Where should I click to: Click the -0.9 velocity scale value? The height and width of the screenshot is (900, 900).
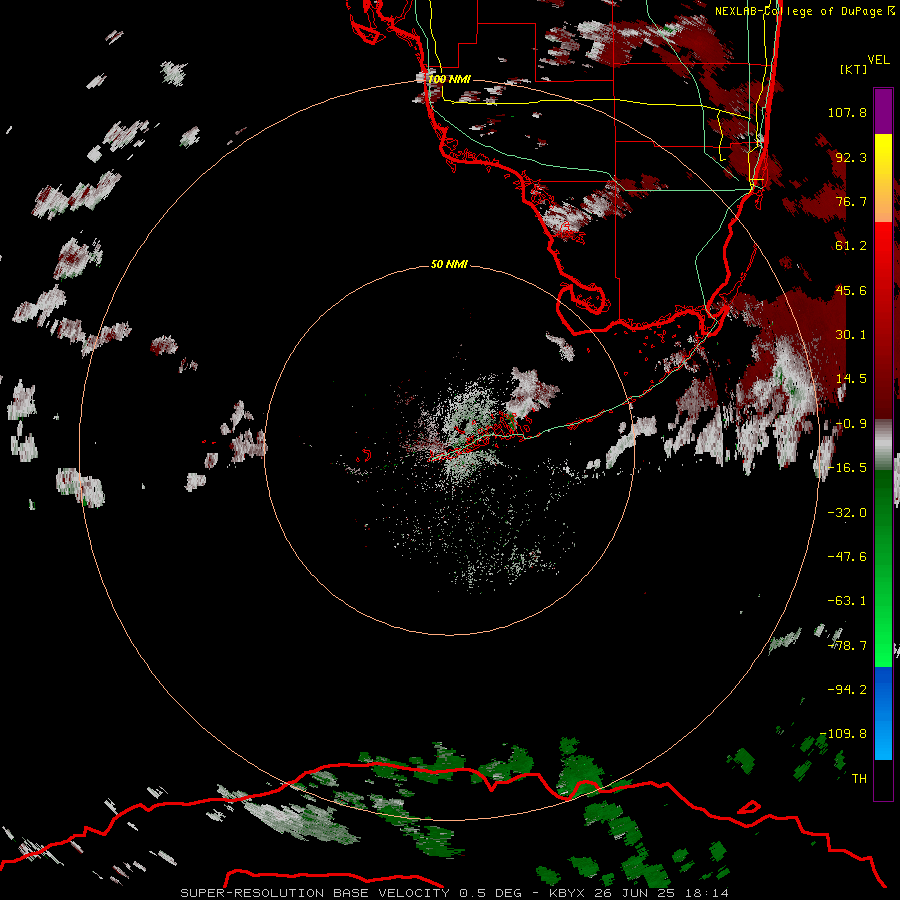click(x=851, y=424)
